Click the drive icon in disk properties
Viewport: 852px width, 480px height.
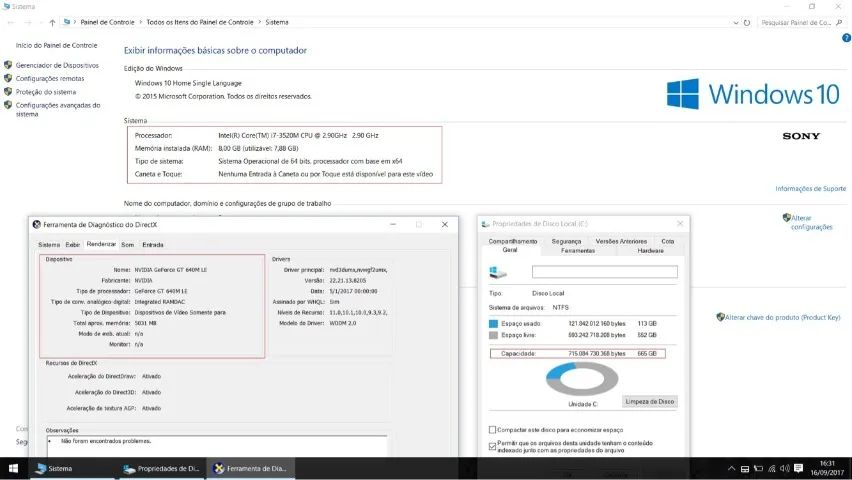498,272
